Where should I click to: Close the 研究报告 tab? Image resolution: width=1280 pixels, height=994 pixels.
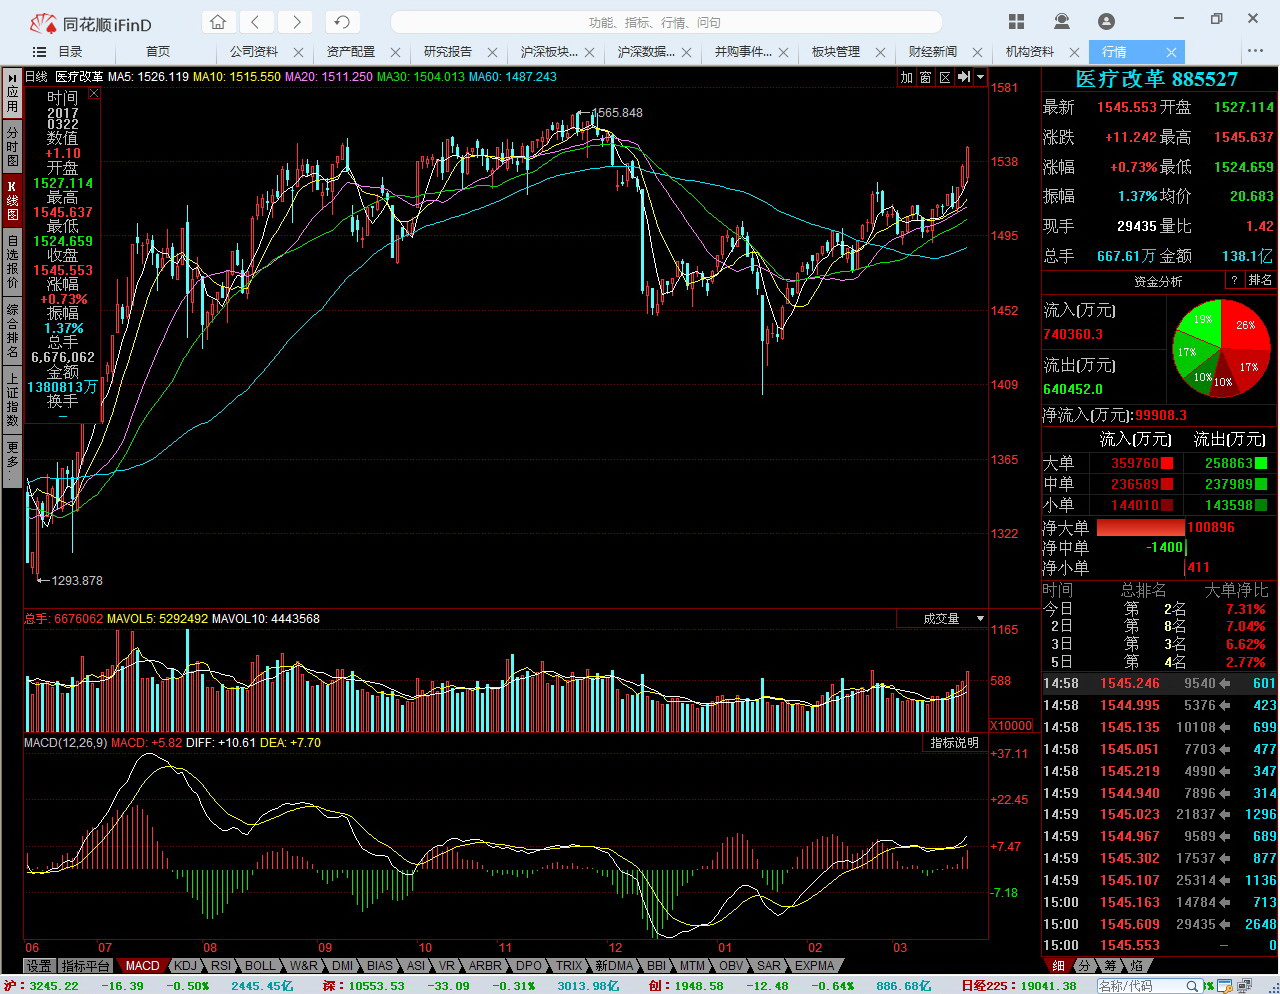[492, 52]
